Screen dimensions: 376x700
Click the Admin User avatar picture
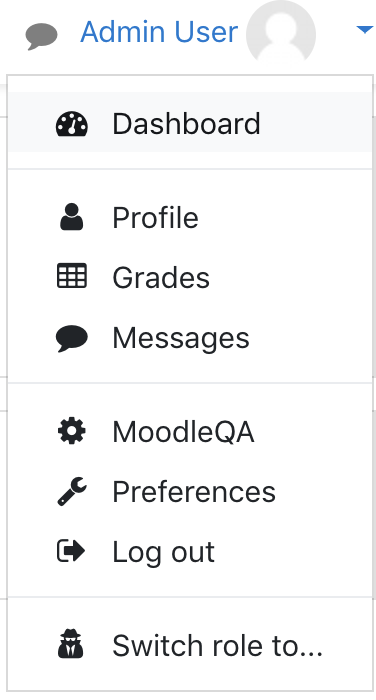coord(281,33)
